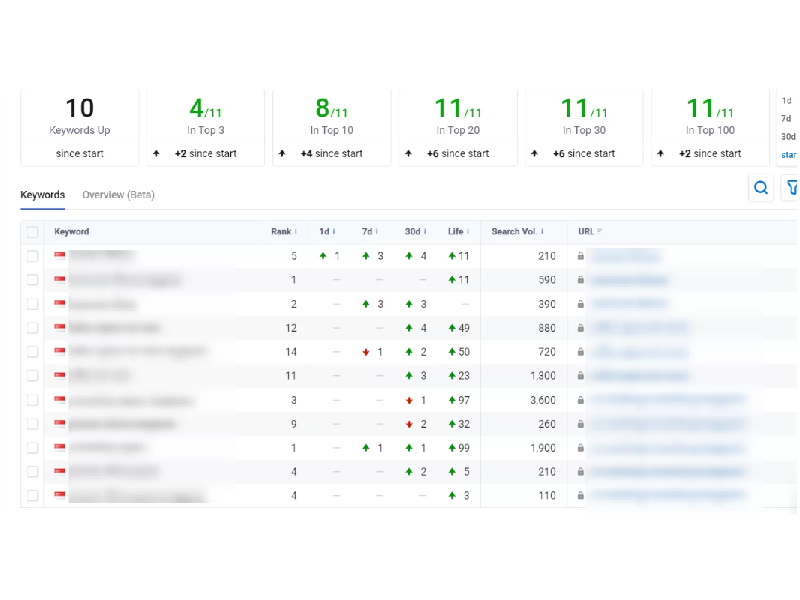Click the green up arrow beside Life value 99

[452, 448]
